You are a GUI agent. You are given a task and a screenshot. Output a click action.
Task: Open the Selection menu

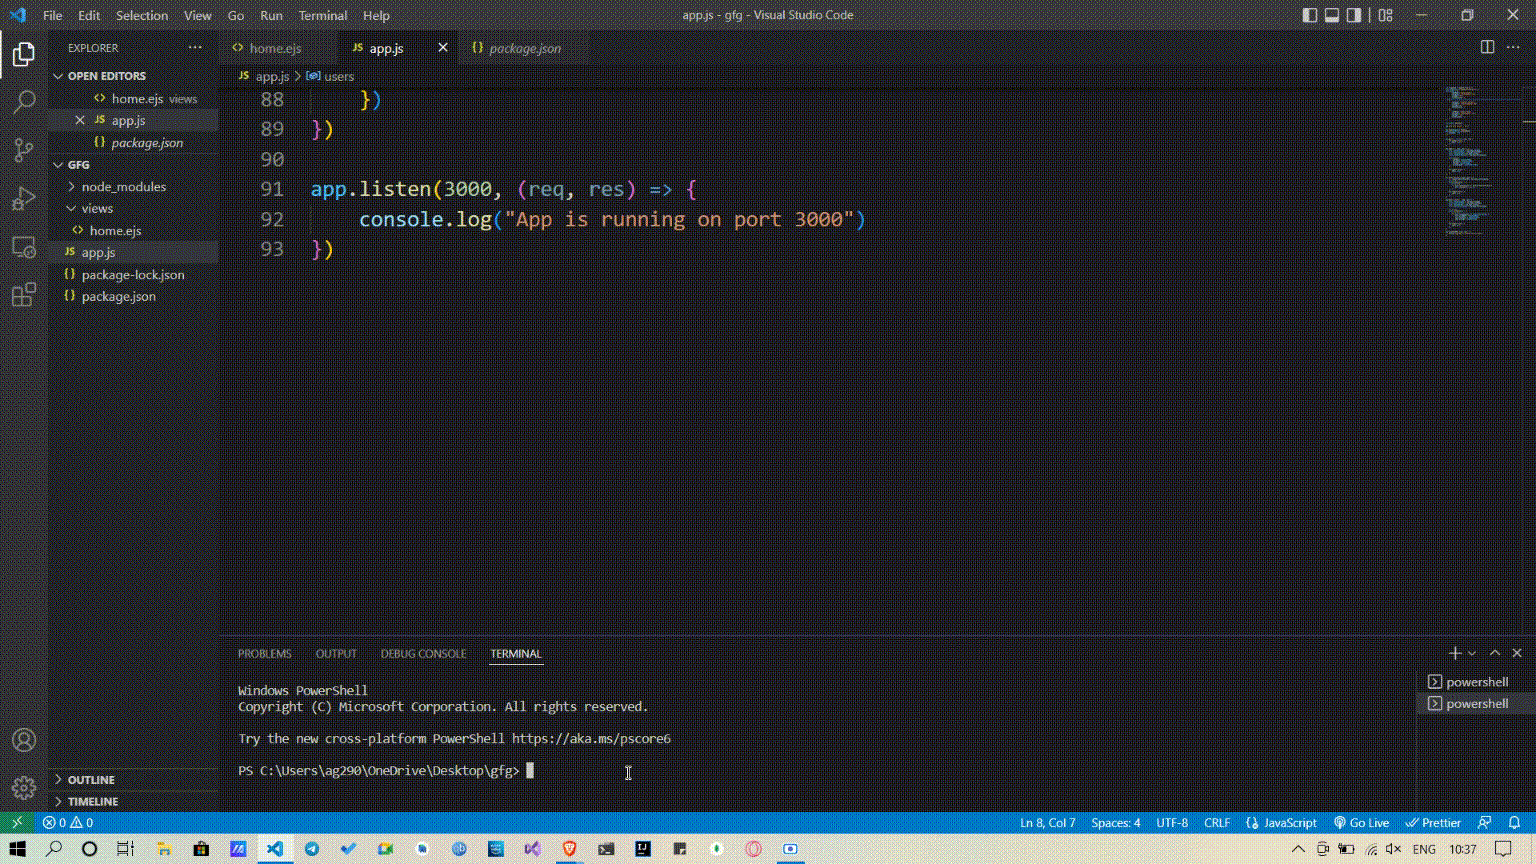[142, 15]
